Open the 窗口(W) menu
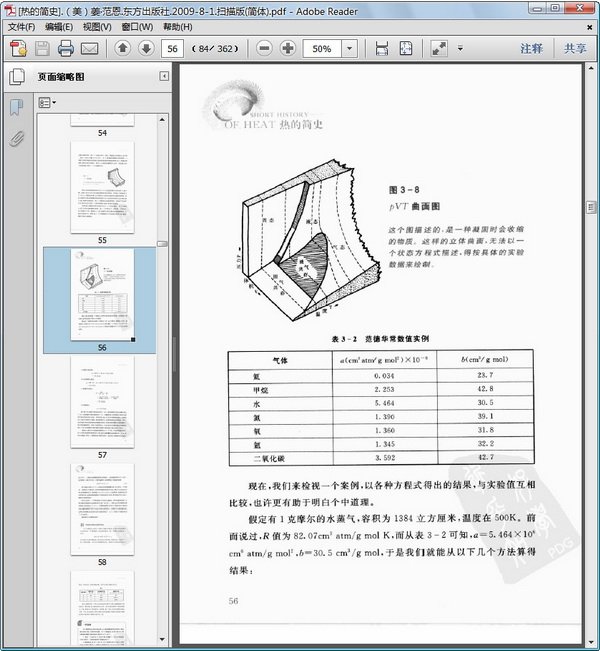 (x=137, y=27)
